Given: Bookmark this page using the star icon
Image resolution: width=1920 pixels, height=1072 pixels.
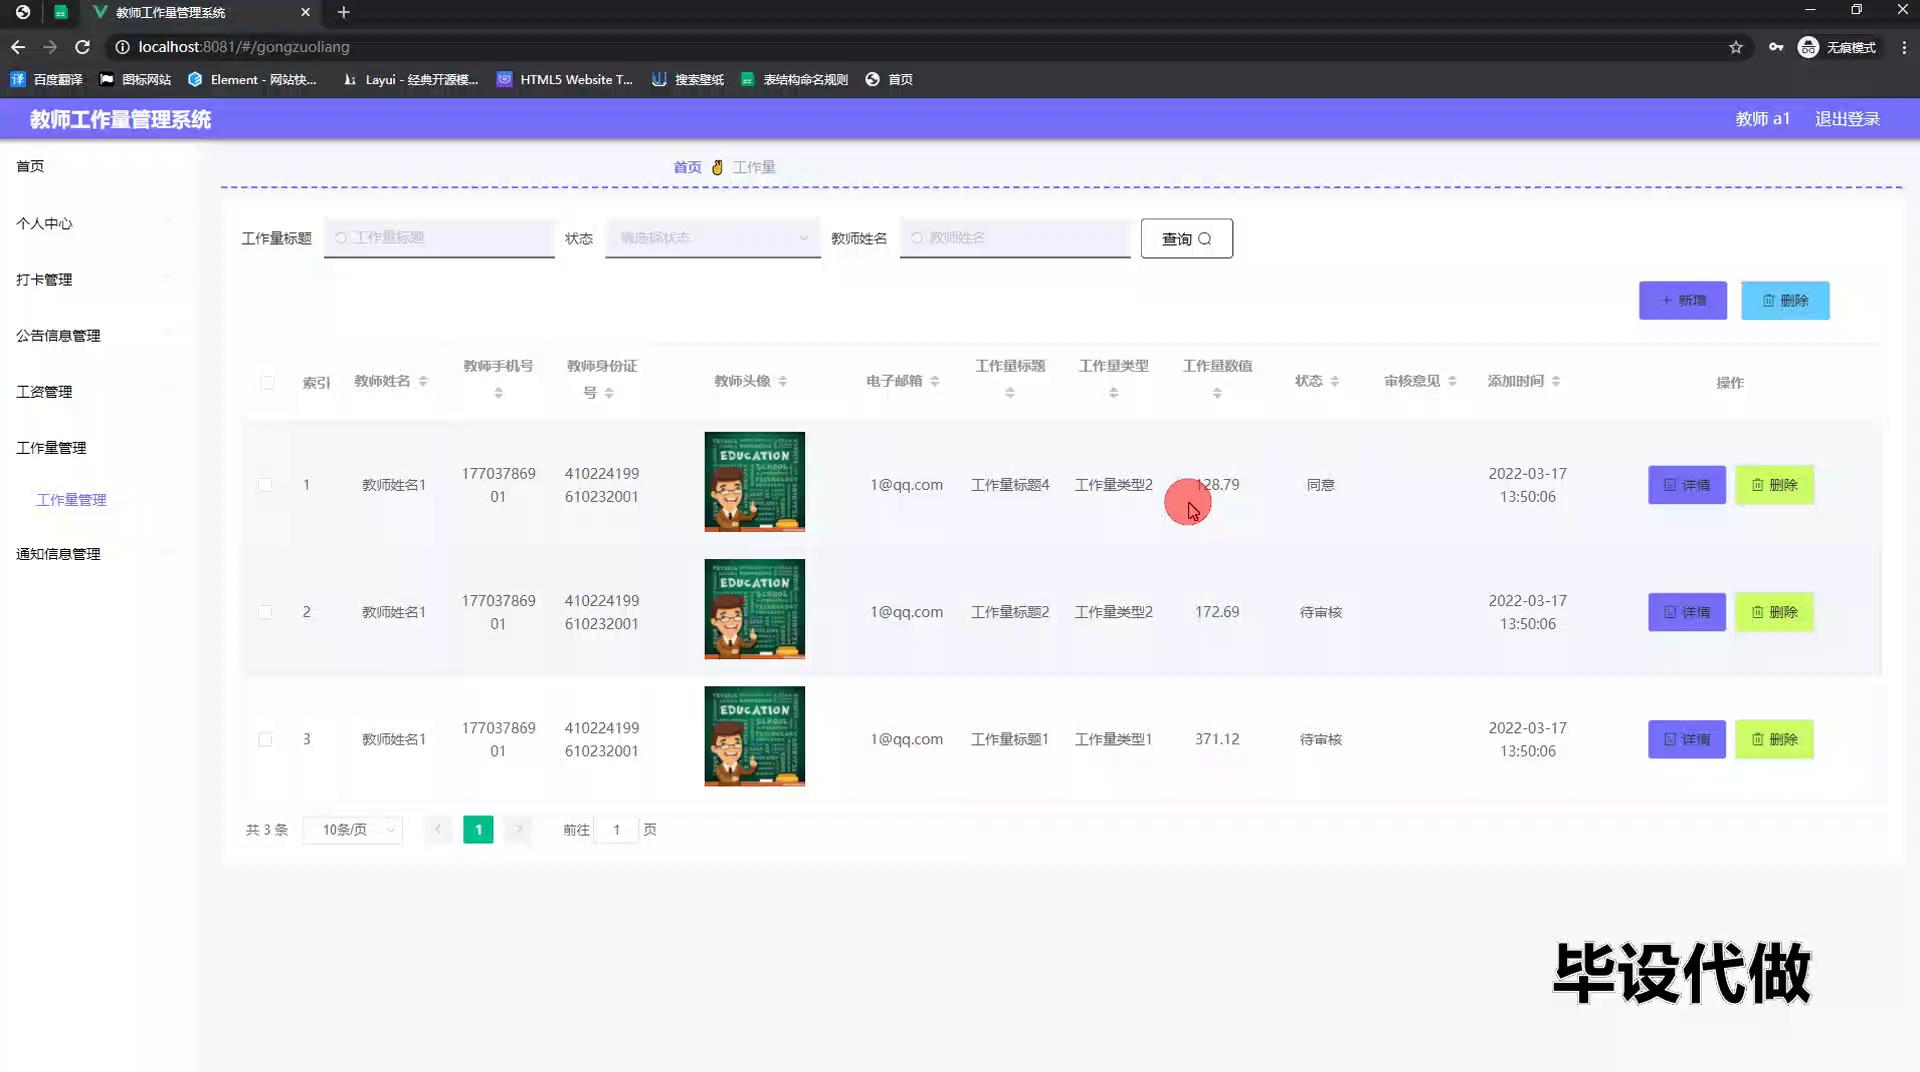Looking at the screenshot, I should coord(1736,47).
